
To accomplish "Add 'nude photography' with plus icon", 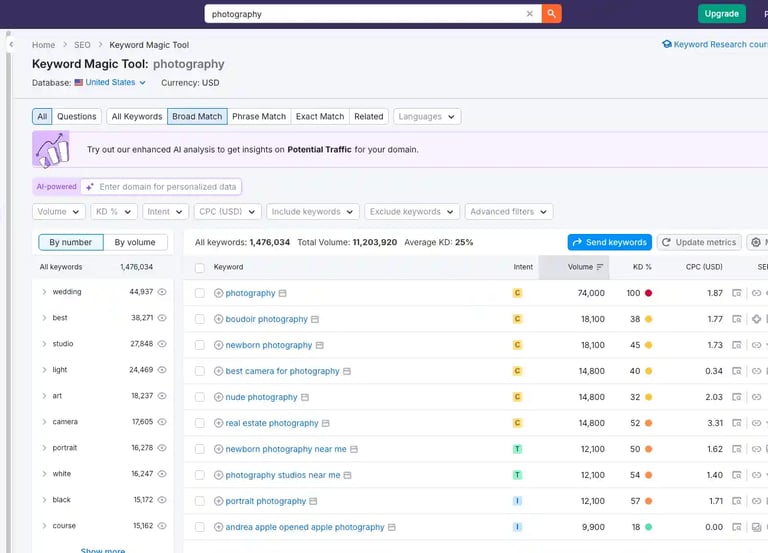I will (x=218, y=397).
